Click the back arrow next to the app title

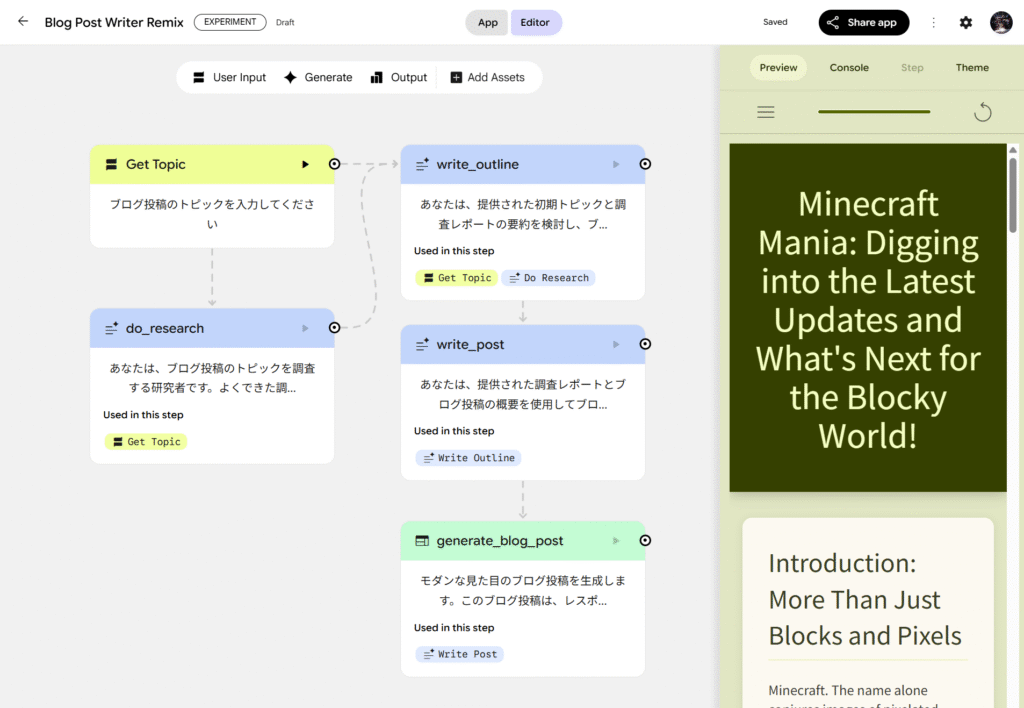coord(23,22)
